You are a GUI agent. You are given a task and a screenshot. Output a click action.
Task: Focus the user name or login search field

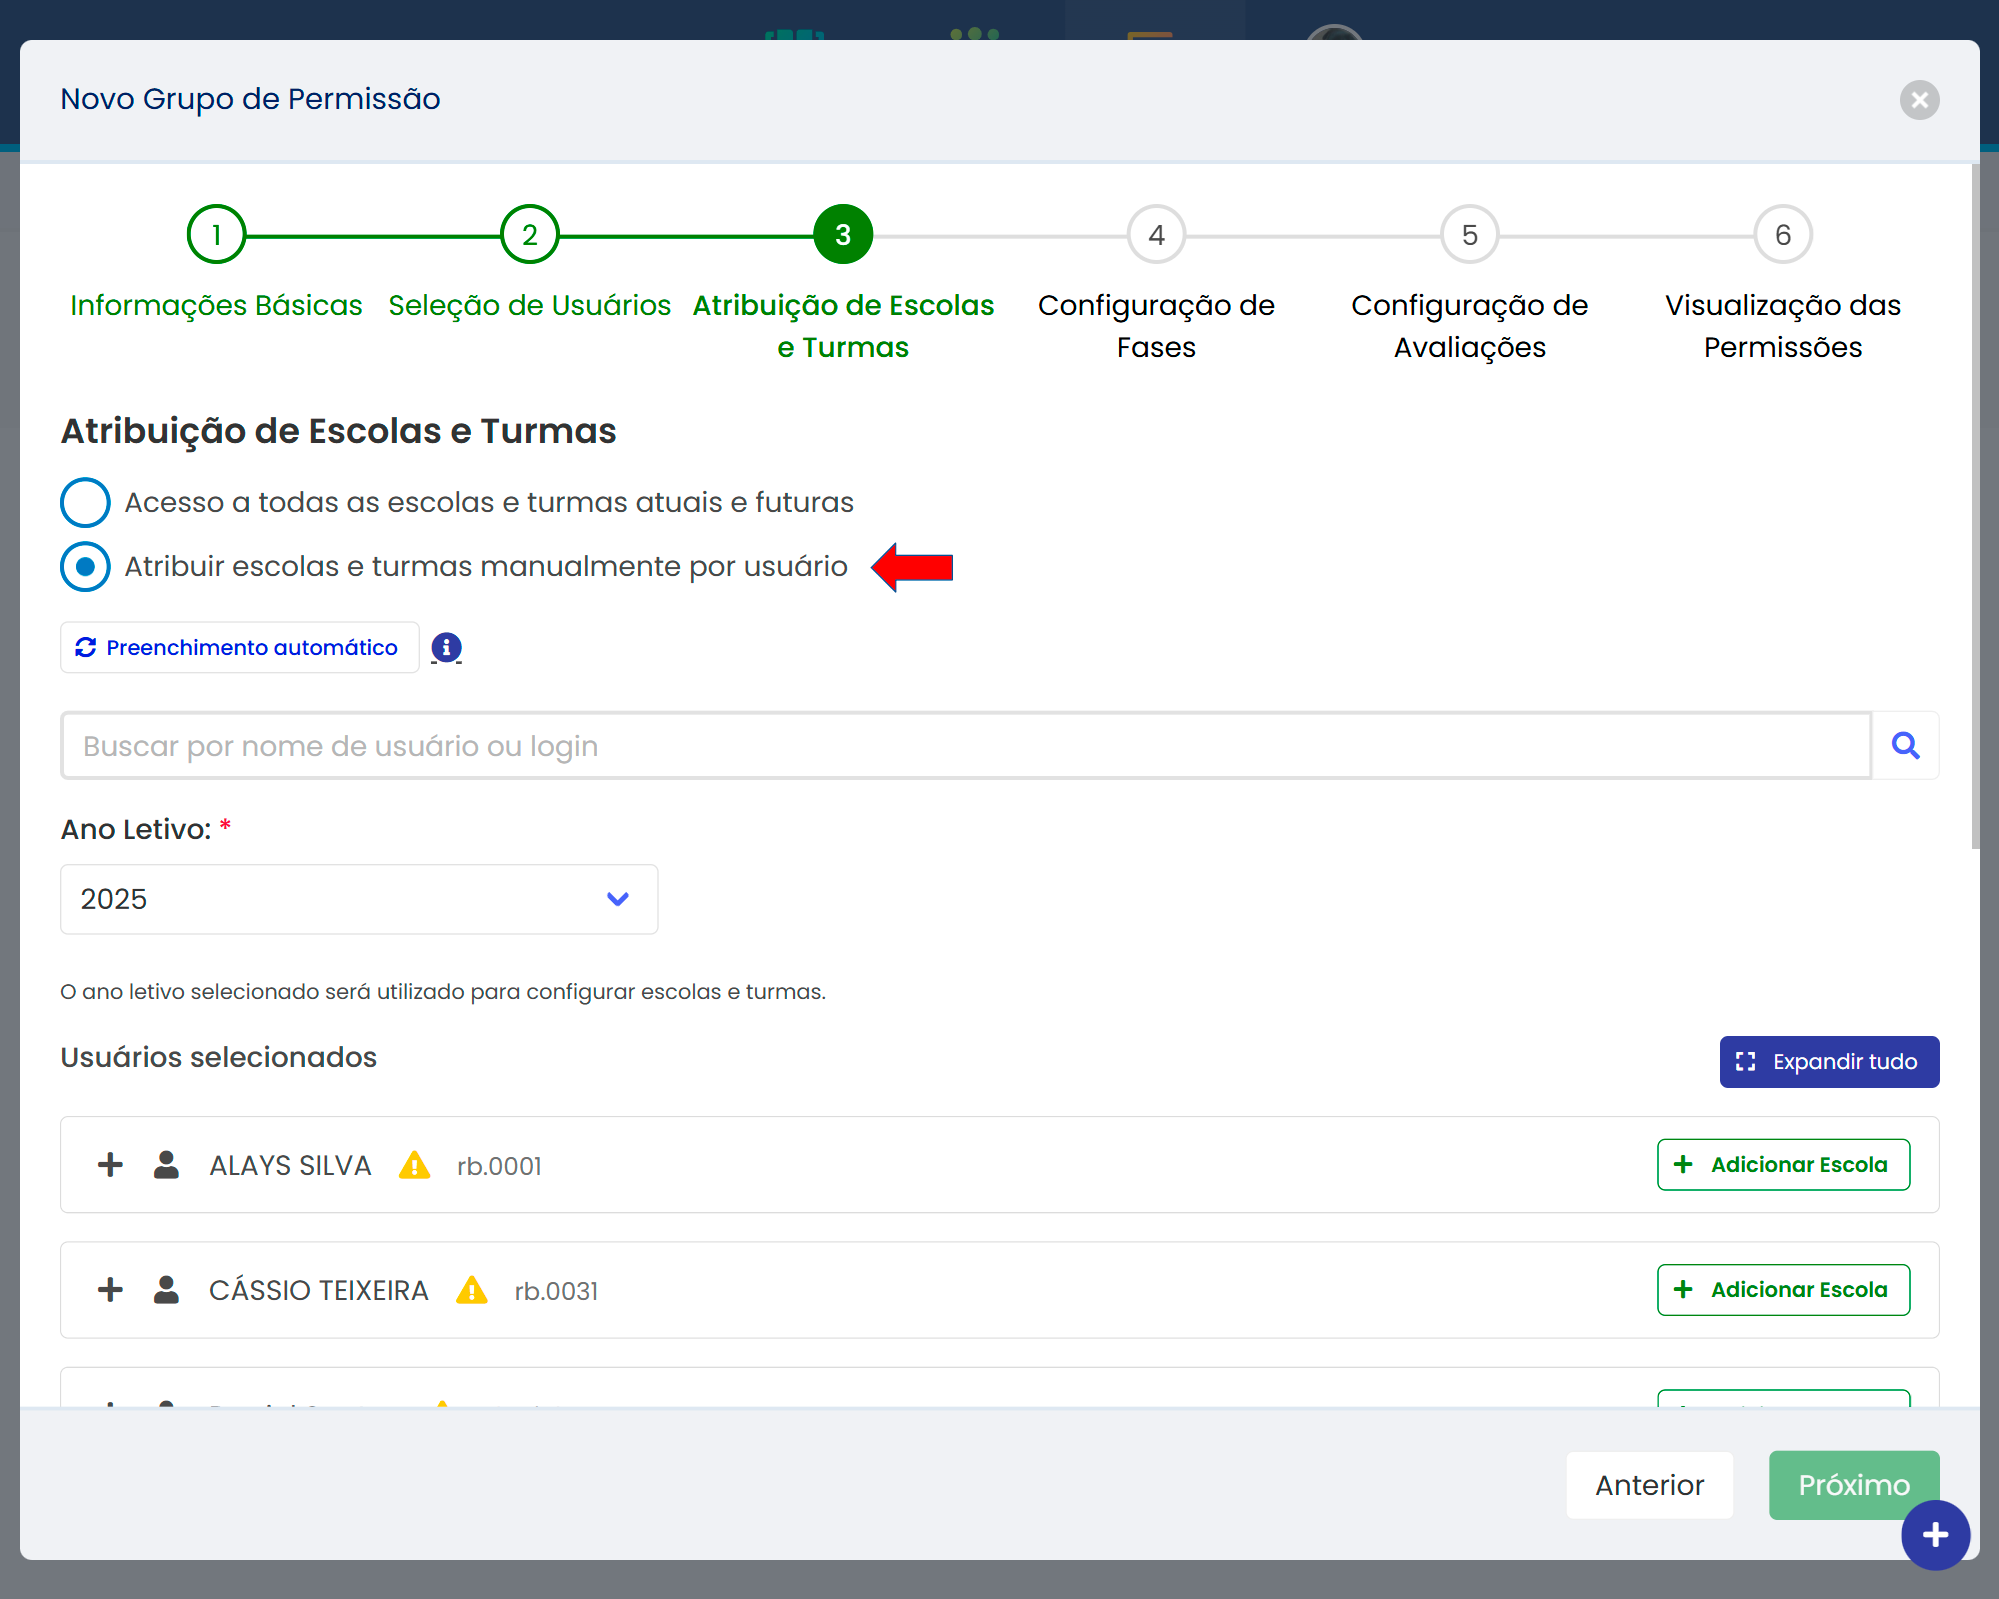[965, 745]
